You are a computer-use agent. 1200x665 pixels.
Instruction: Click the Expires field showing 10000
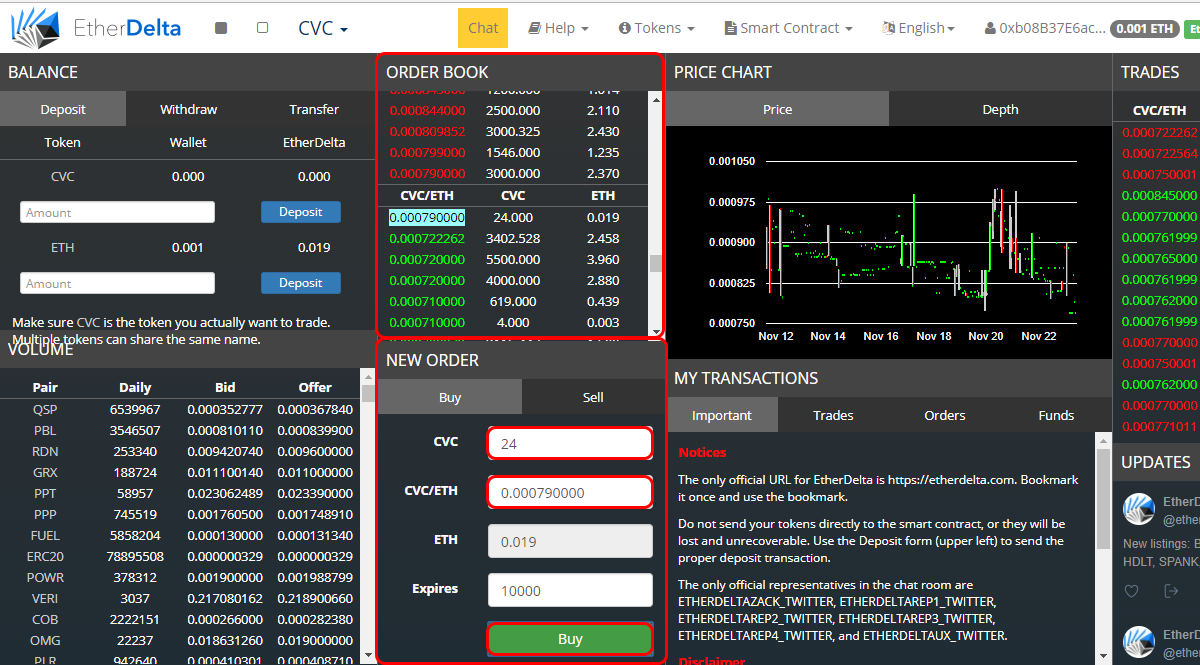[x=570, y=590]
